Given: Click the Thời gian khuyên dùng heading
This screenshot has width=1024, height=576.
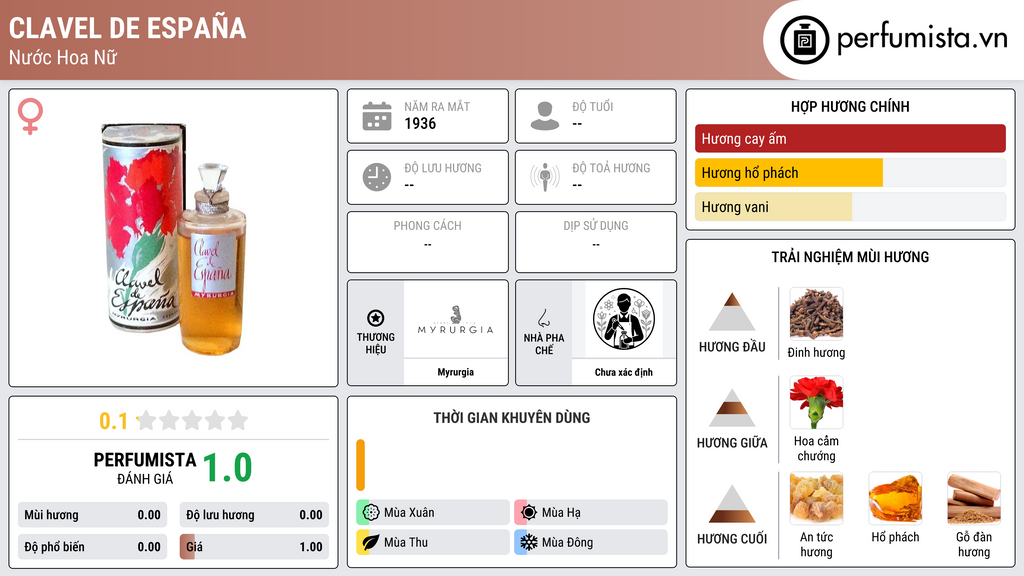Looking at the screenshot, I should tap(512, 418).
